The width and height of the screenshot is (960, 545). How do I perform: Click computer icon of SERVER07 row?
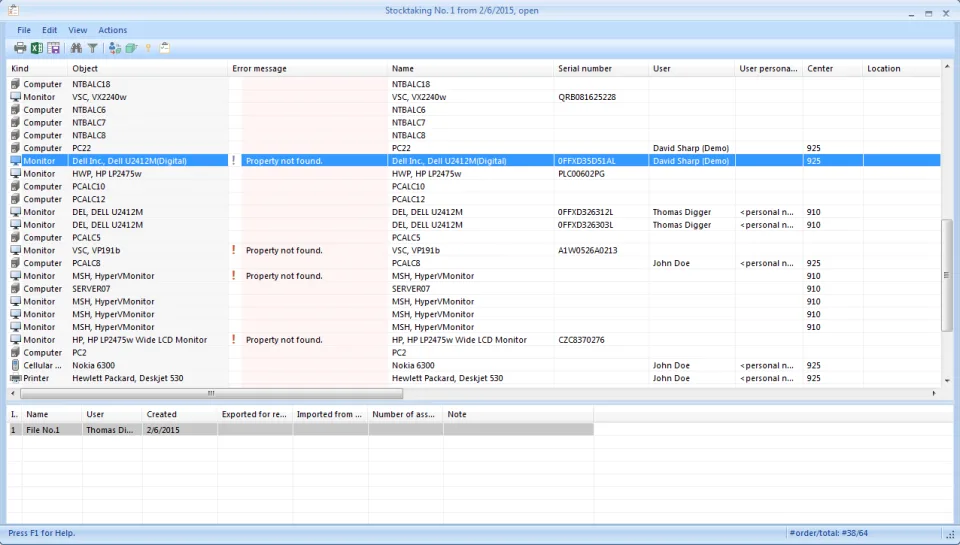point(15,288)
